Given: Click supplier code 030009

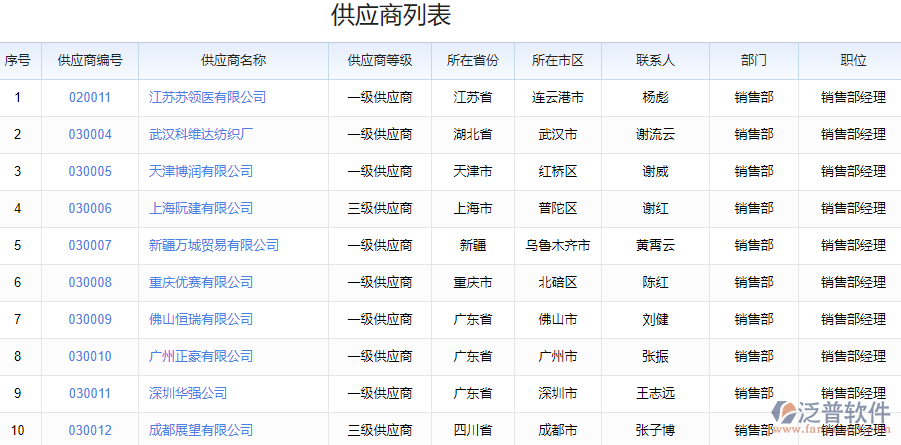Looking at the screenshot, I should click(90, 320).
